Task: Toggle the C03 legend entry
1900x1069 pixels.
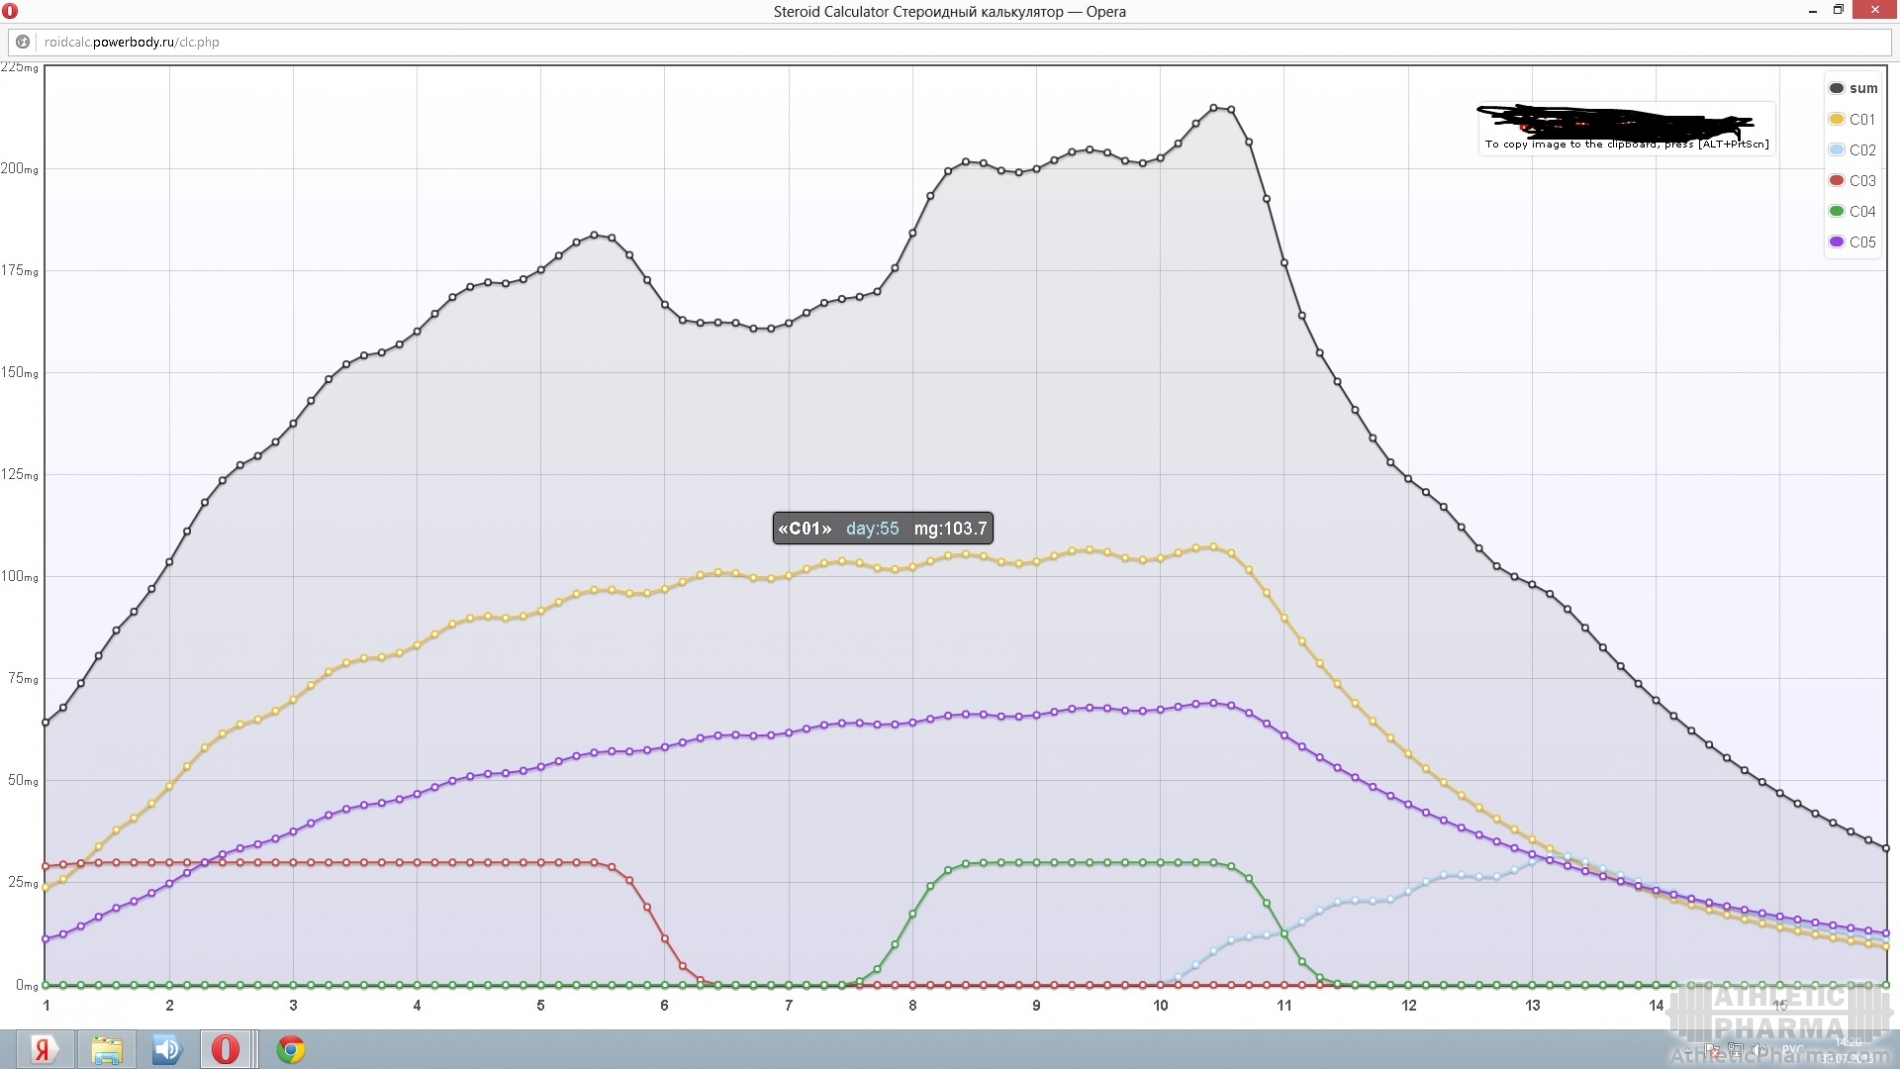Action: tap(1852, 181)
